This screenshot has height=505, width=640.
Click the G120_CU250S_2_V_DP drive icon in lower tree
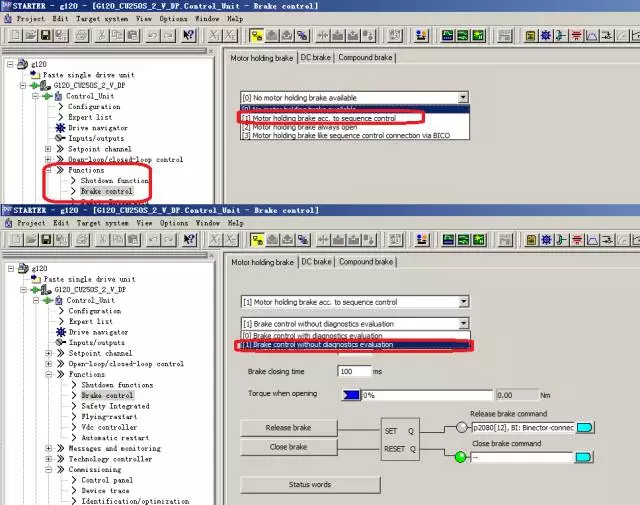[47, 289]
